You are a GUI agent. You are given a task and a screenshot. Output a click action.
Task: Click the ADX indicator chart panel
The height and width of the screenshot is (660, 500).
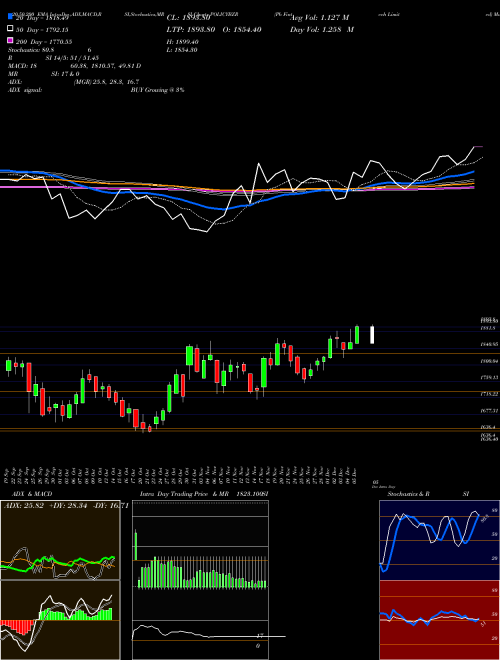(60, 540)
